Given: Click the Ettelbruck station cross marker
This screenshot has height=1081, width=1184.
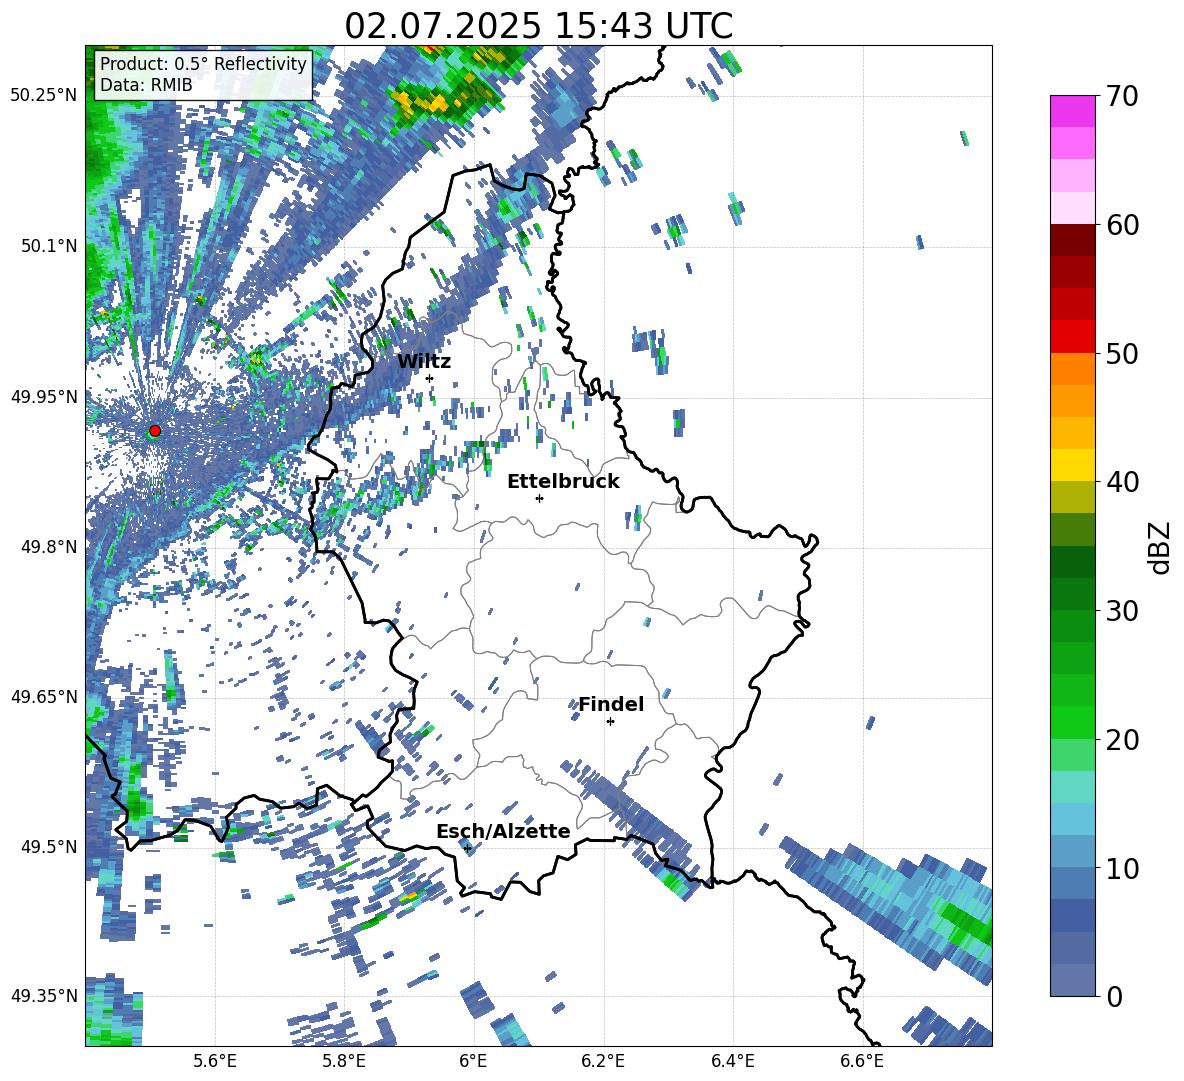Looking at the screenshot, I should pos(539,498).
